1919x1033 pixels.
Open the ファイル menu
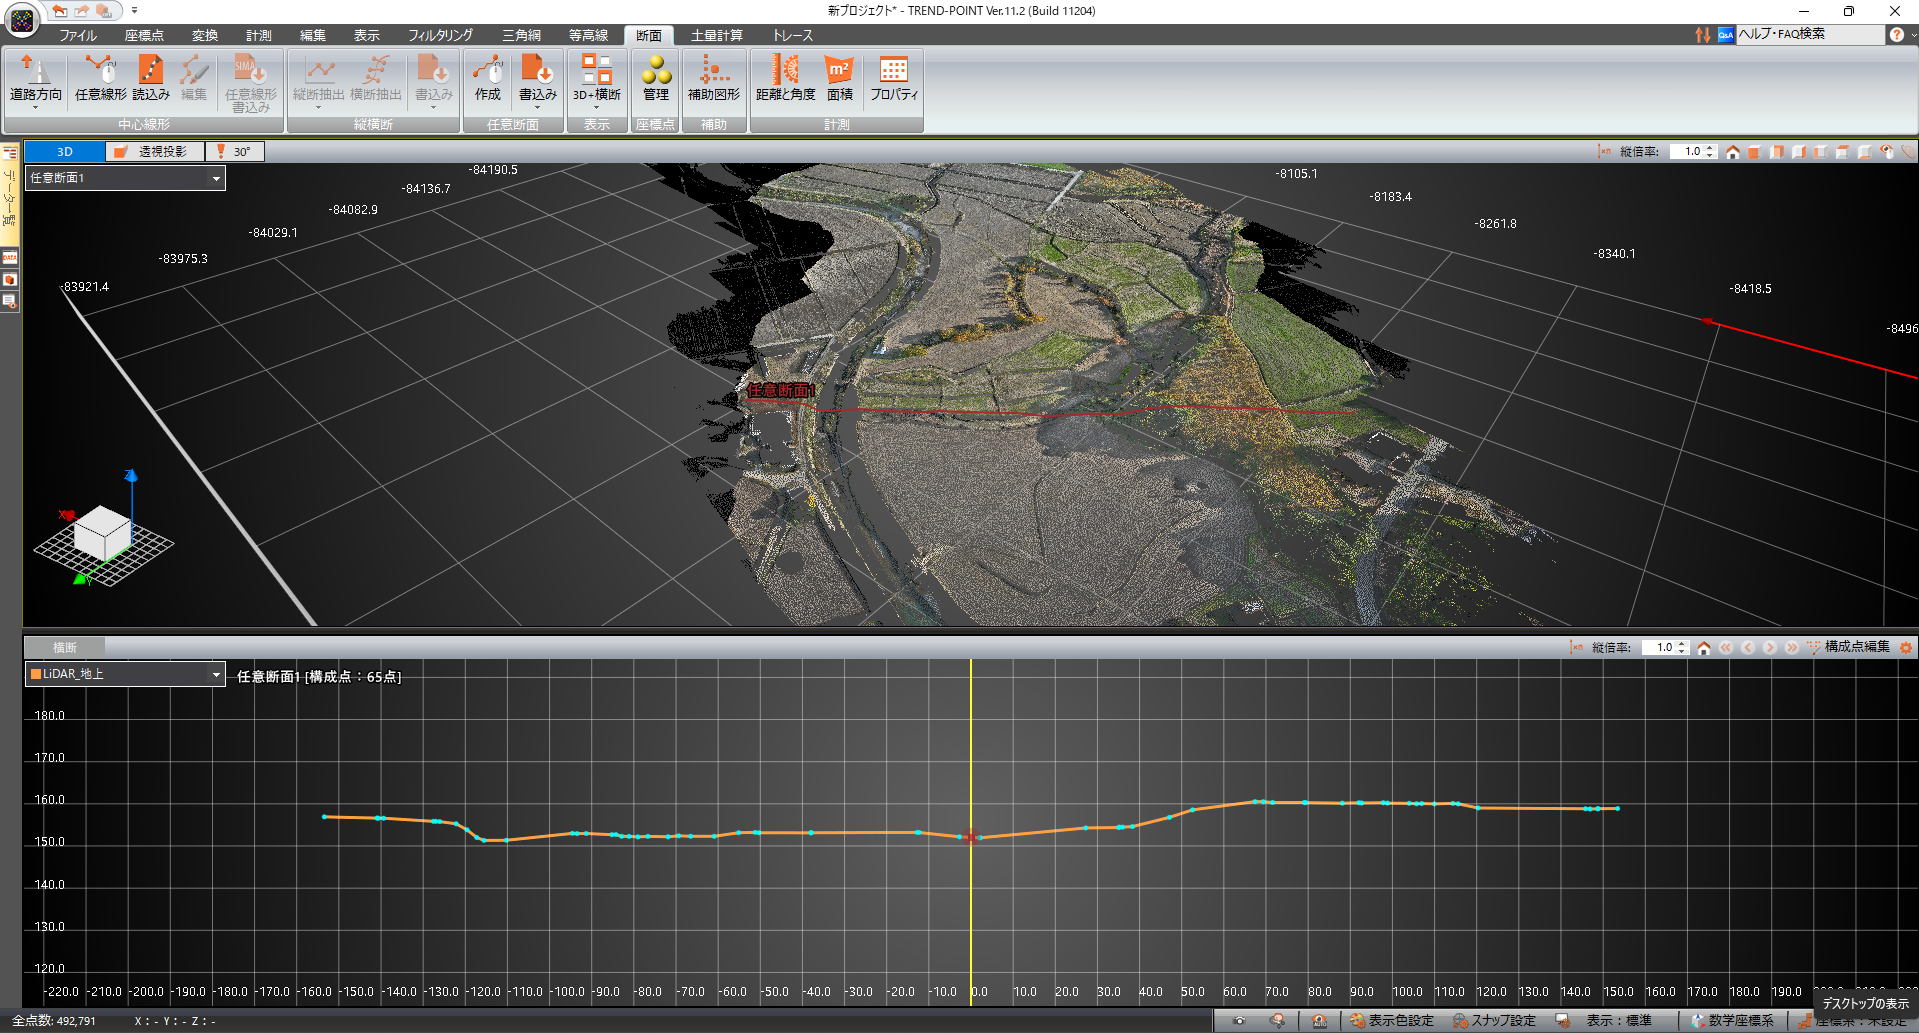pos(77,35)
